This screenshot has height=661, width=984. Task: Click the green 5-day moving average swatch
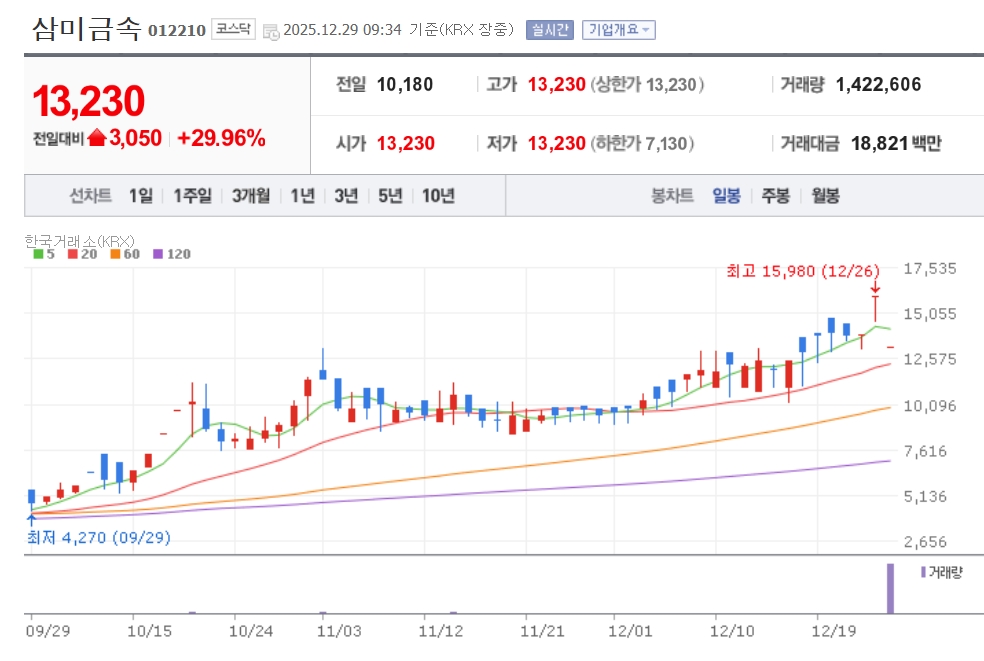[38, 254]
